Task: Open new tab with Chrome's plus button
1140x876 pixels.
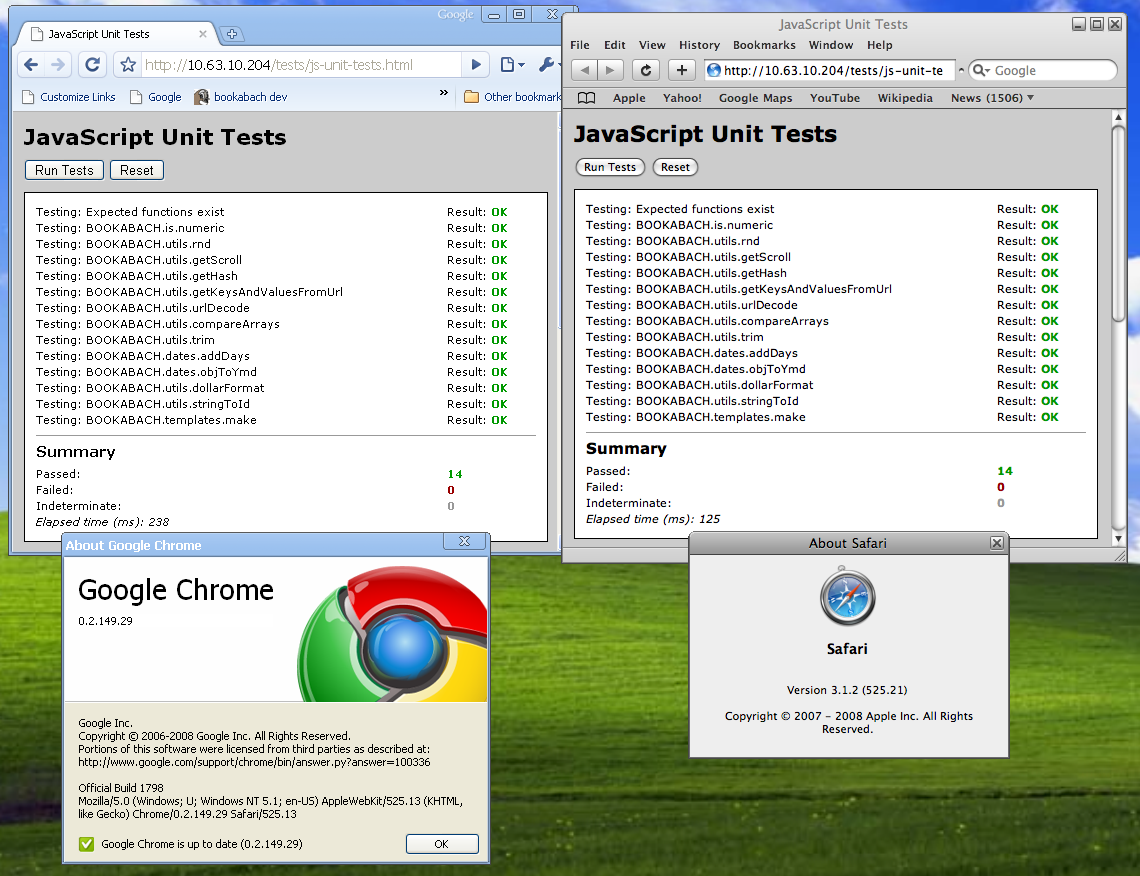Action: (231, 33)
